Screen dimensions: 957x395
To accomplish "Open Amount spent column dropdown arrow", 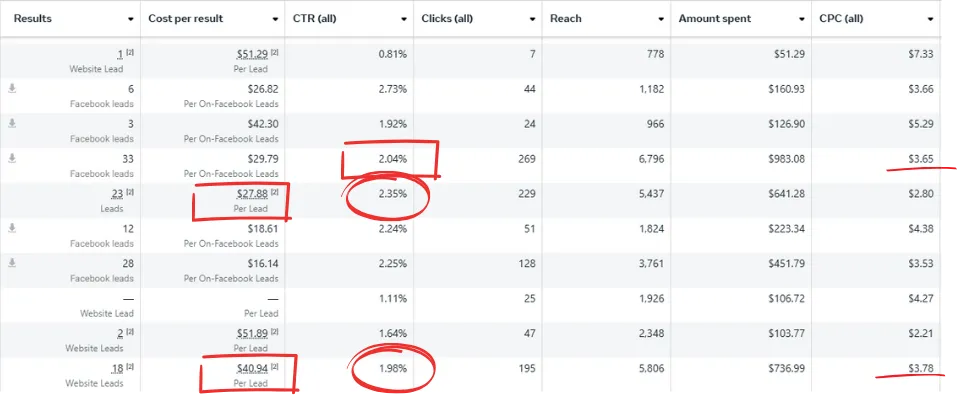I will (x=802, y=20).
